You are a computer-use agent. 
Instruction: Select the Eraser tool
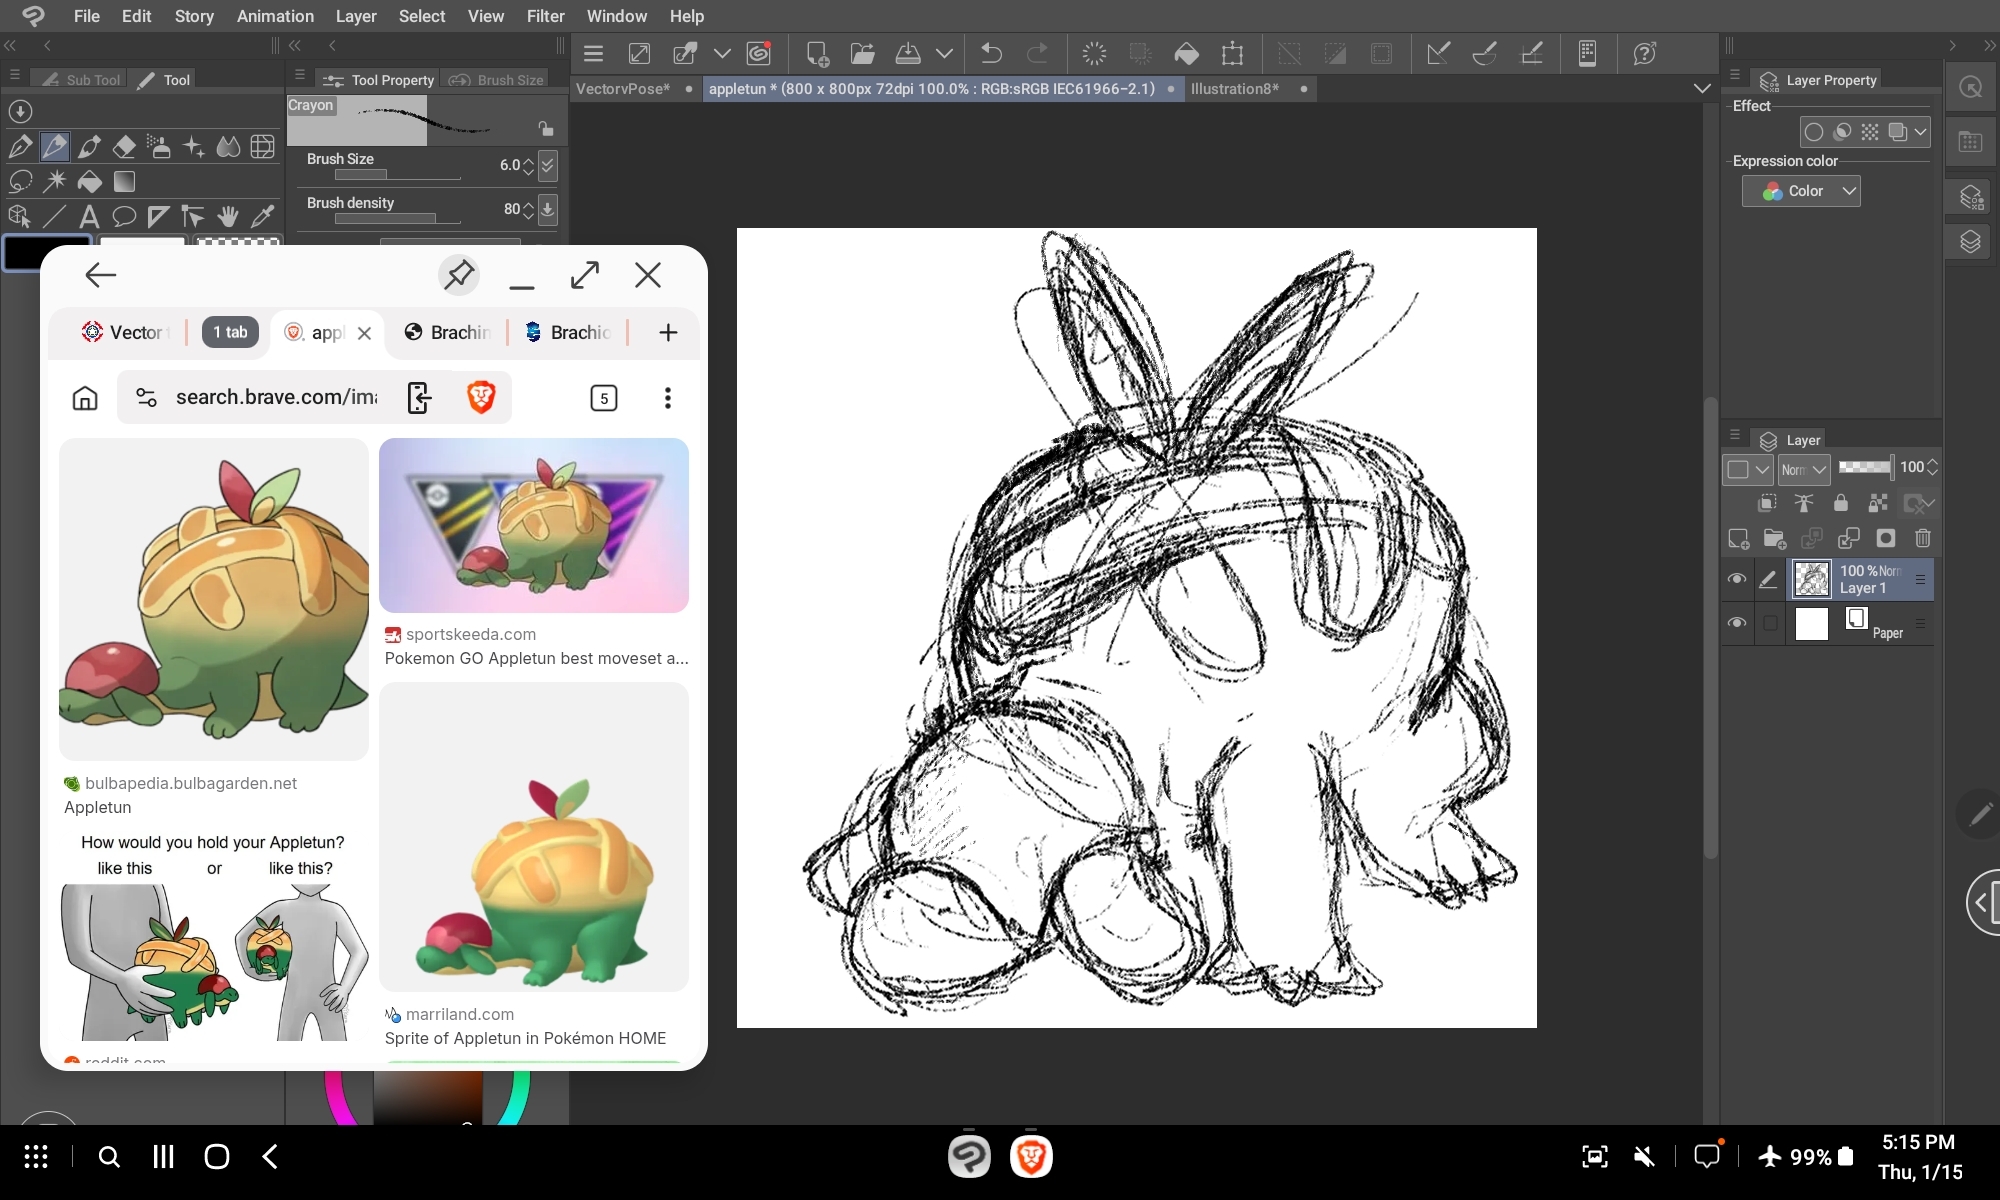[x=124, y=147]
